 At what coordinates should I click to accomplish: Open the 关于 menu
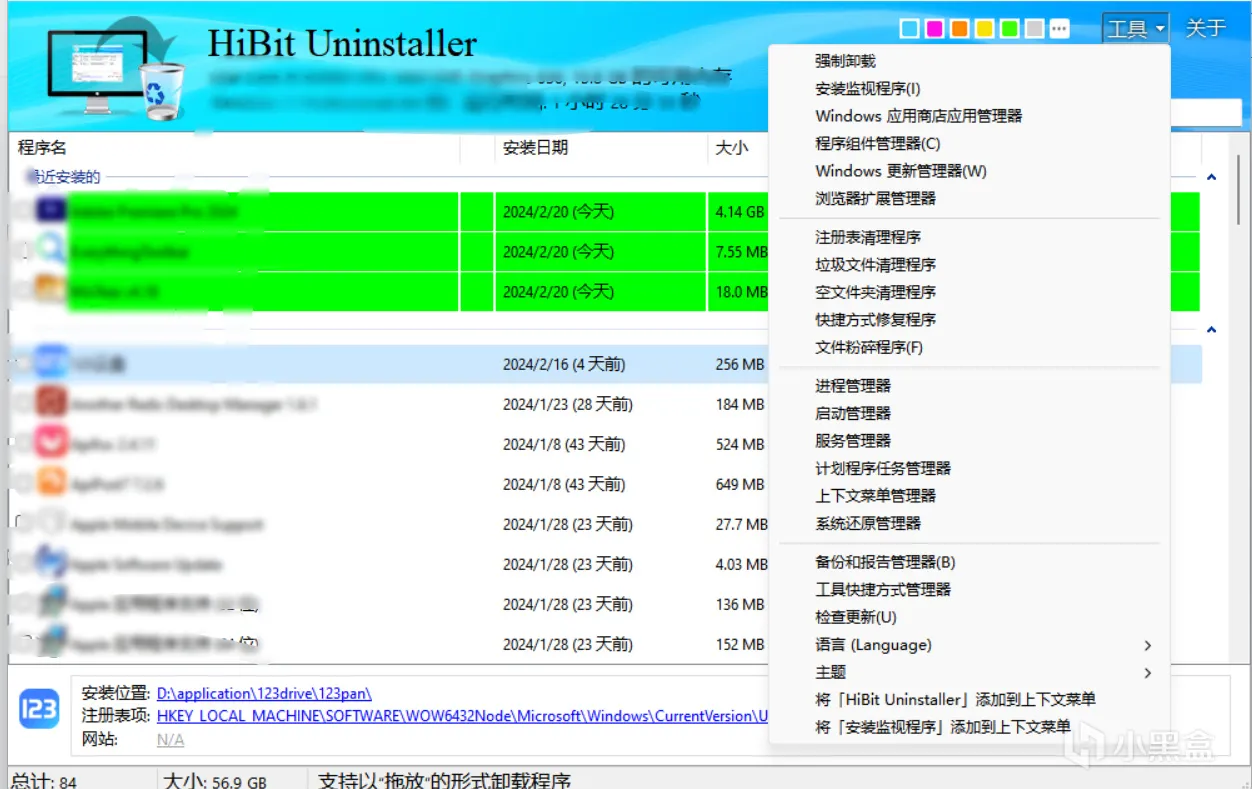(x=1205, y=29)
